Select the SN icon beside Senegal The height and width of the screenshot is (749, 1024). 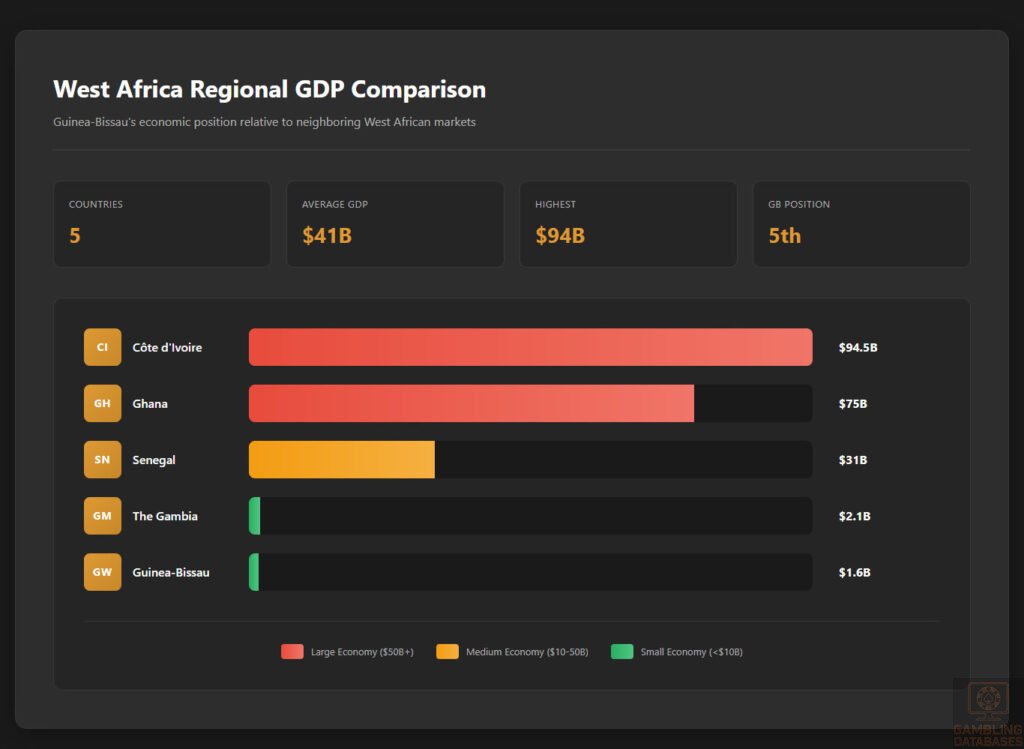[102, 459]
